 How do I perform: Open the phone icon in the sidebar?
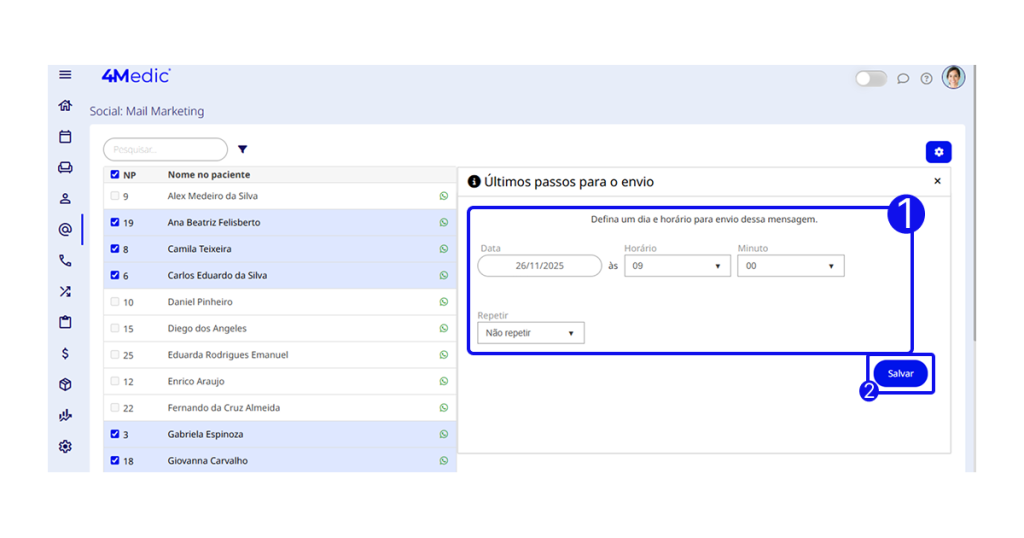(x=65, y=261)
